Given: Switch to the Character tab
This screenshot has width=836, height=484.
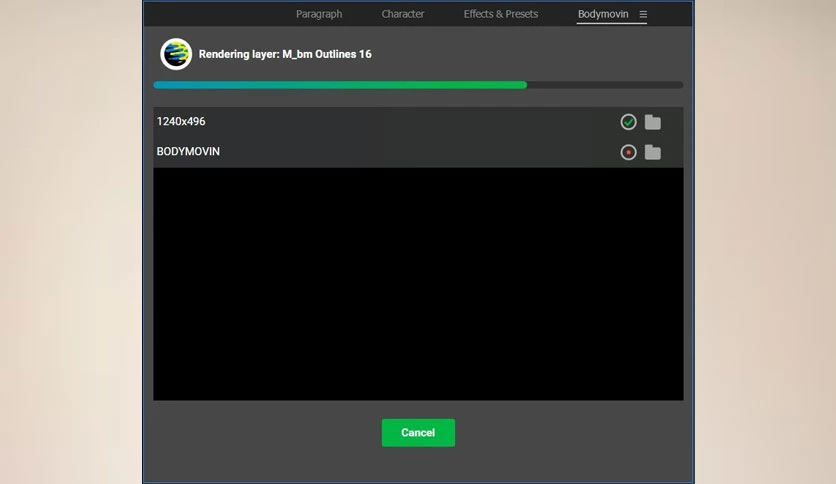Looking at the screenshot, I should pos(403,14).
